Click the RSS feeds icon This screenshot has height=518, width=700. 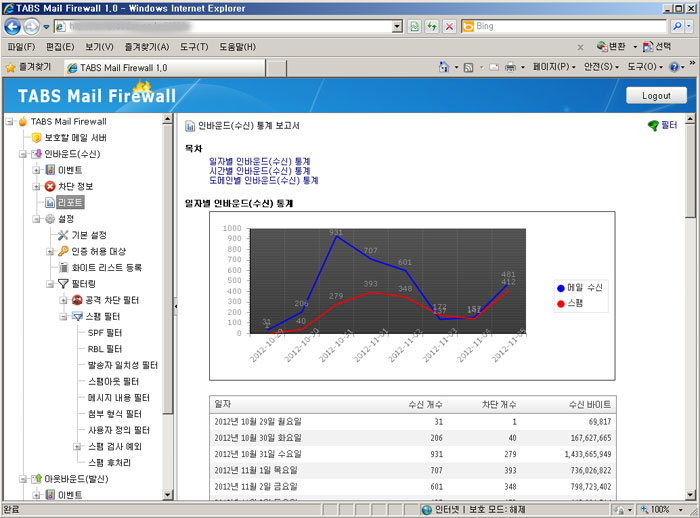[468, 67]
